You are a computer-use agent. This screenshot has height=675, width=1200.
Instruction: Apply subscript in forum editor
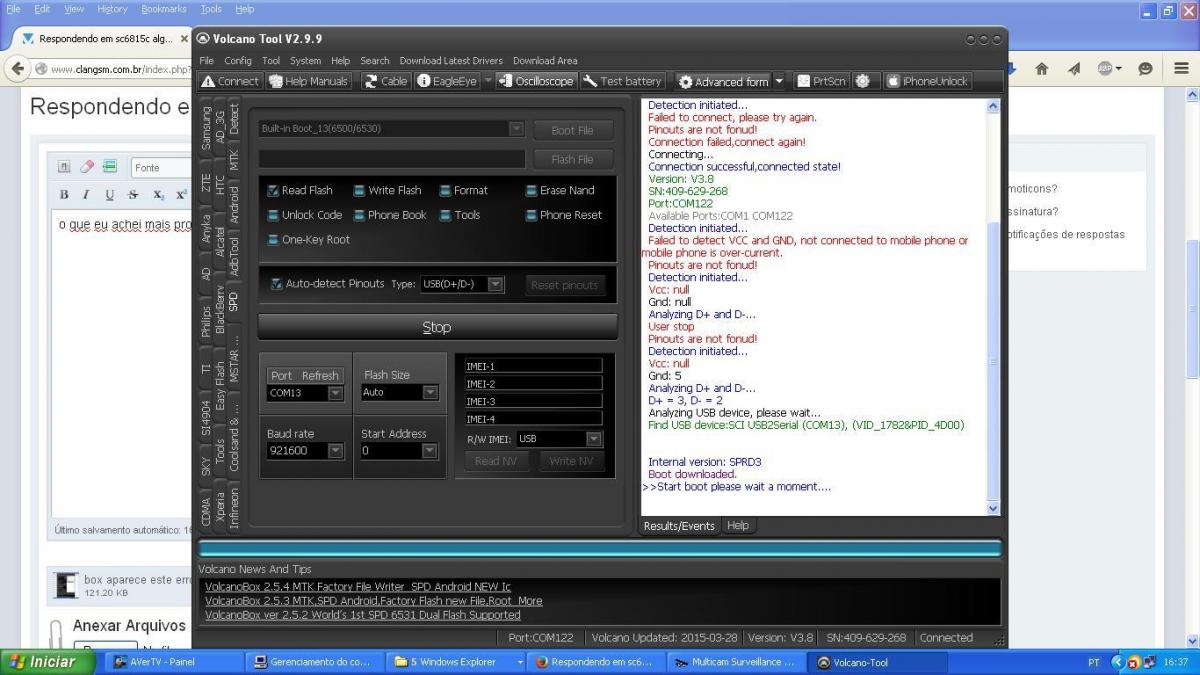[x=159, y=195]
